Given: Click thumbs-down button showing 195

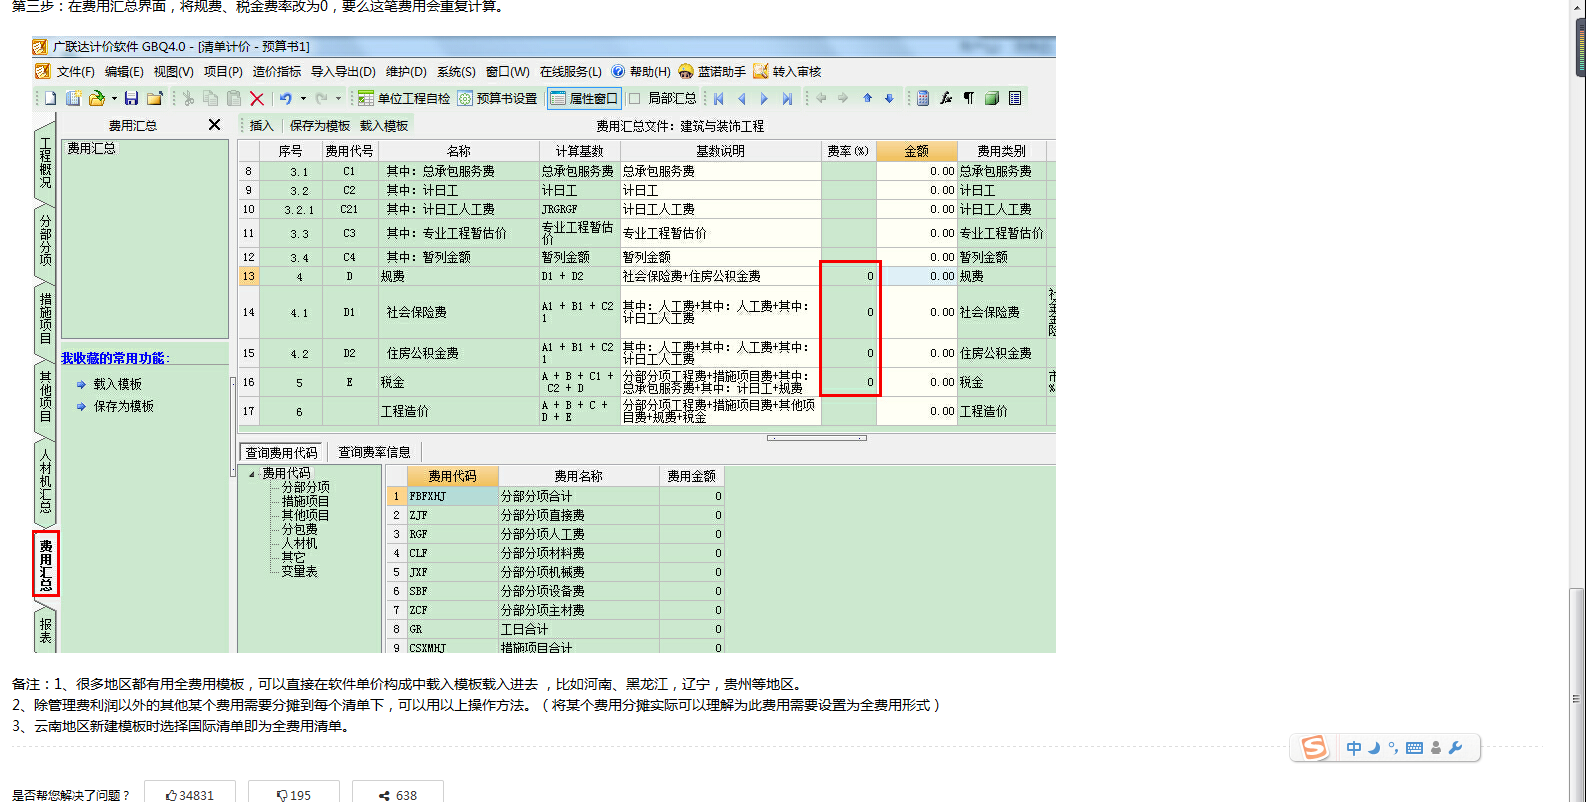Looking at the screenshot, I should (x=294, y=794).
